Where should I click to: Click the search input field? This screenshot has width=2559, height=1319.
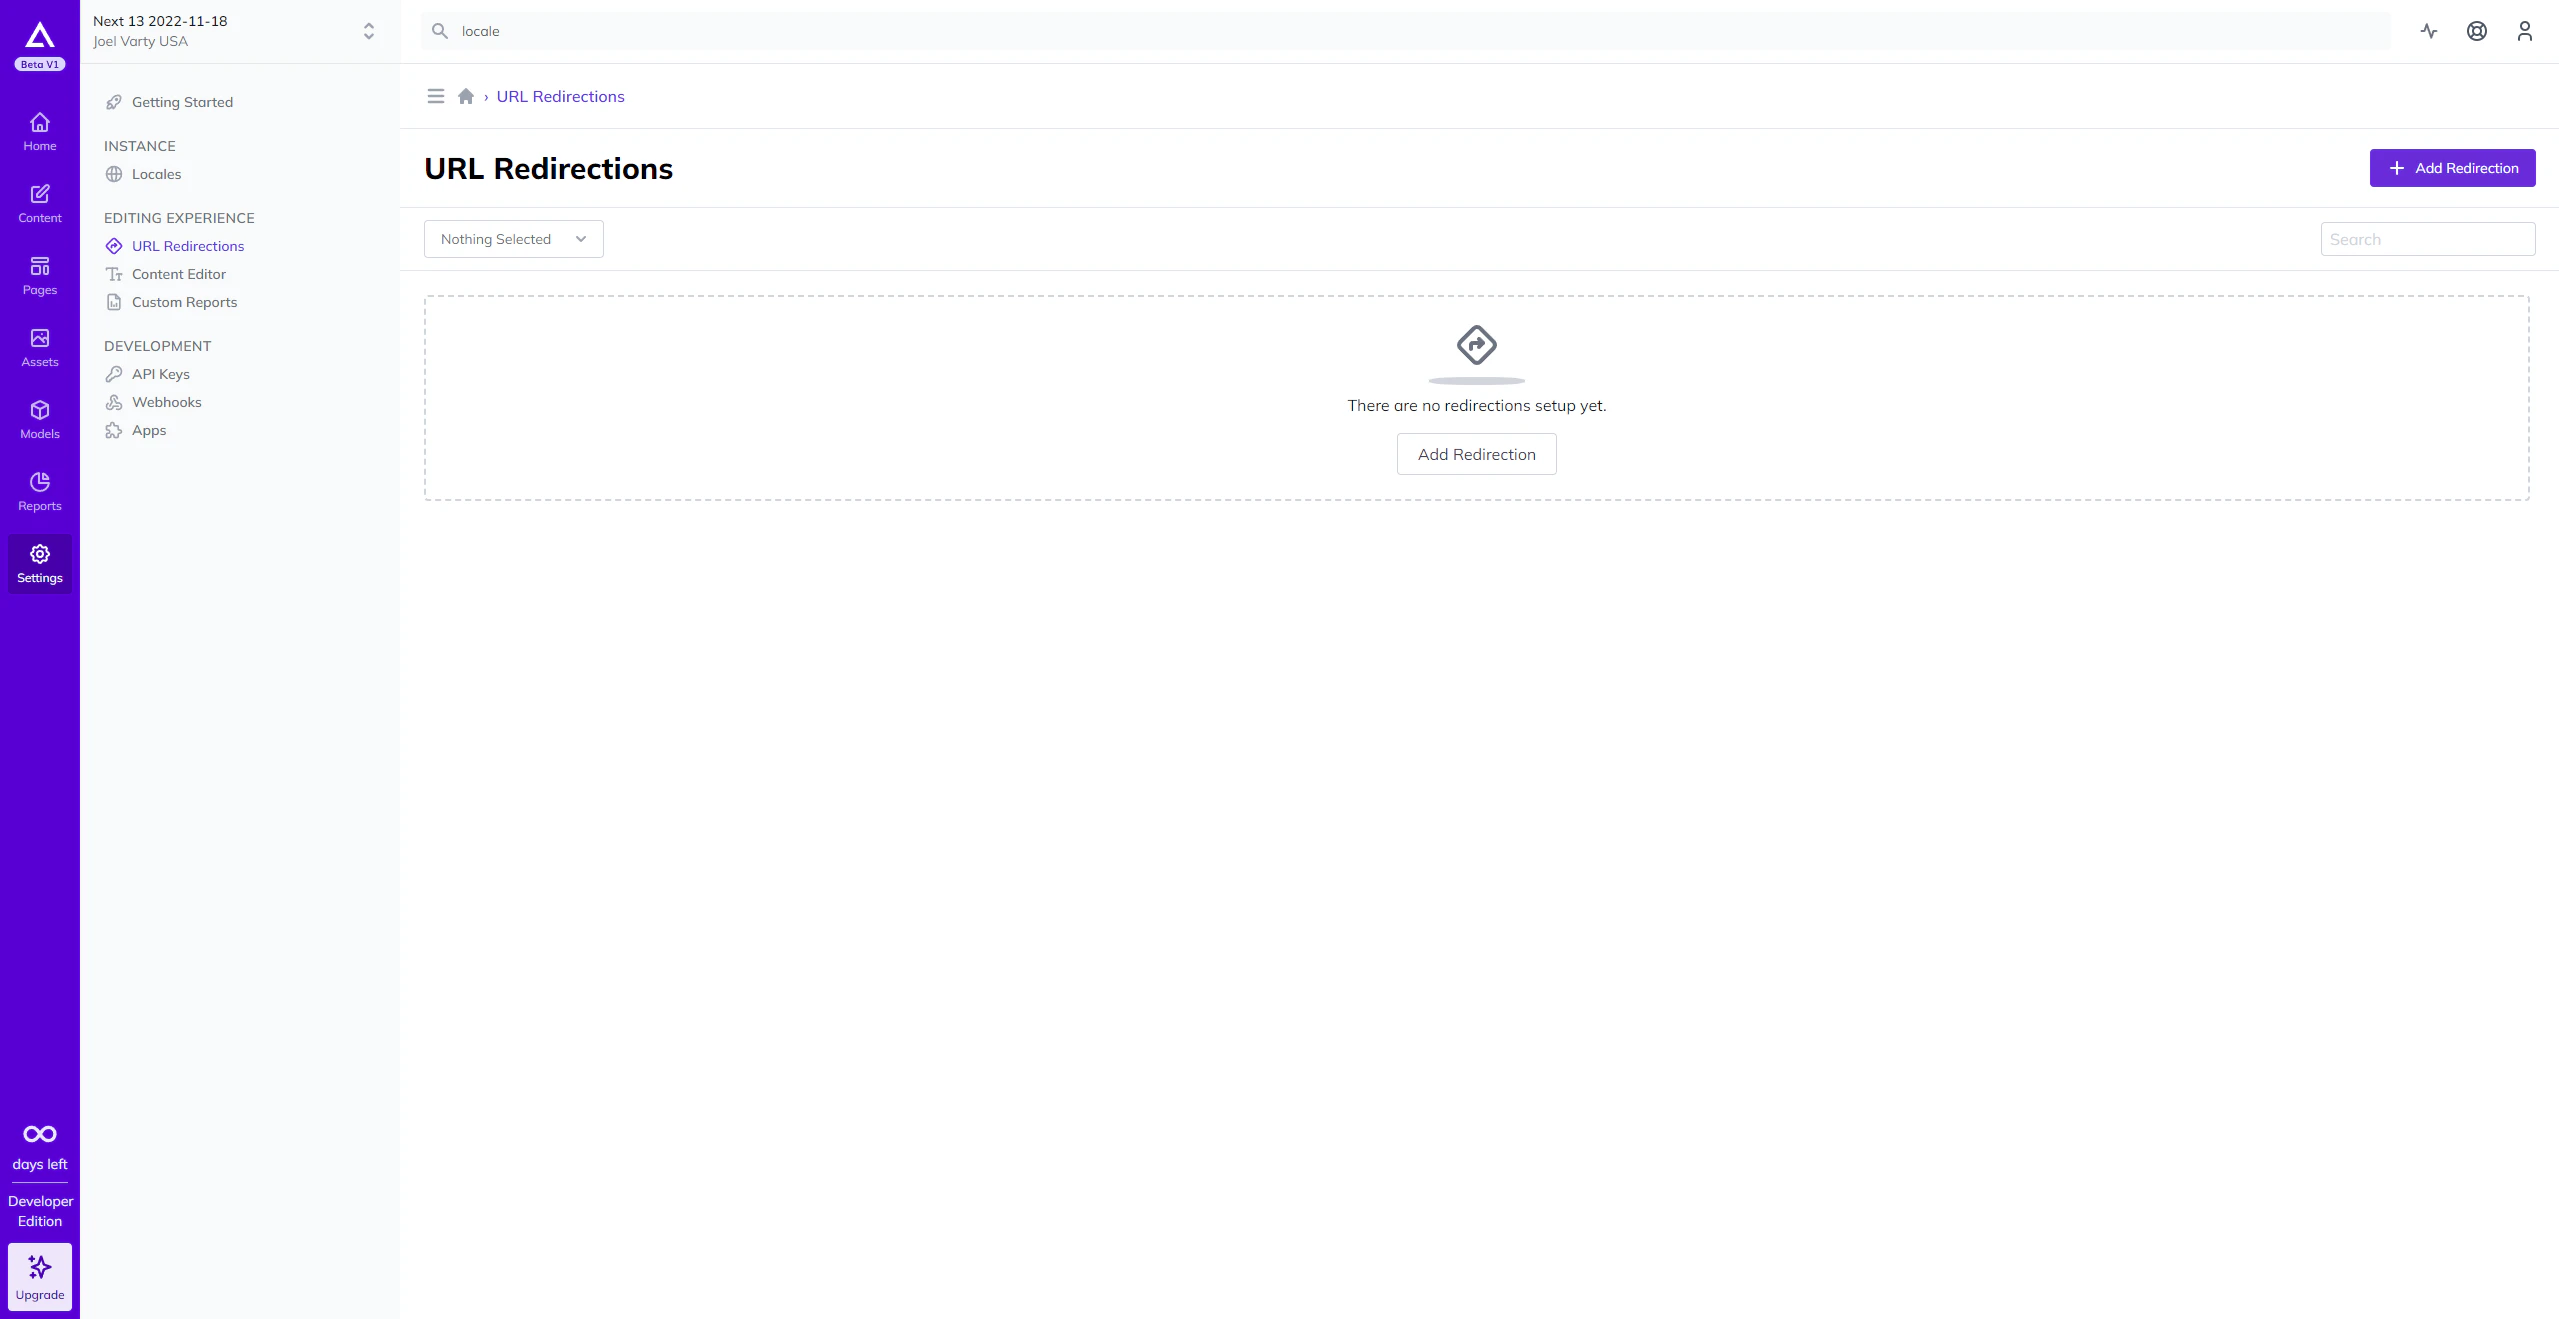[2428, 237]
